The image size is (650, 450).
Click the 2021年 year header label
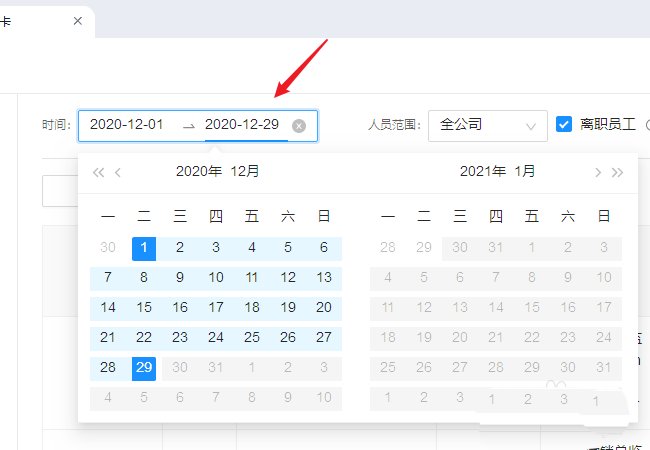click(x=482, y=171)
